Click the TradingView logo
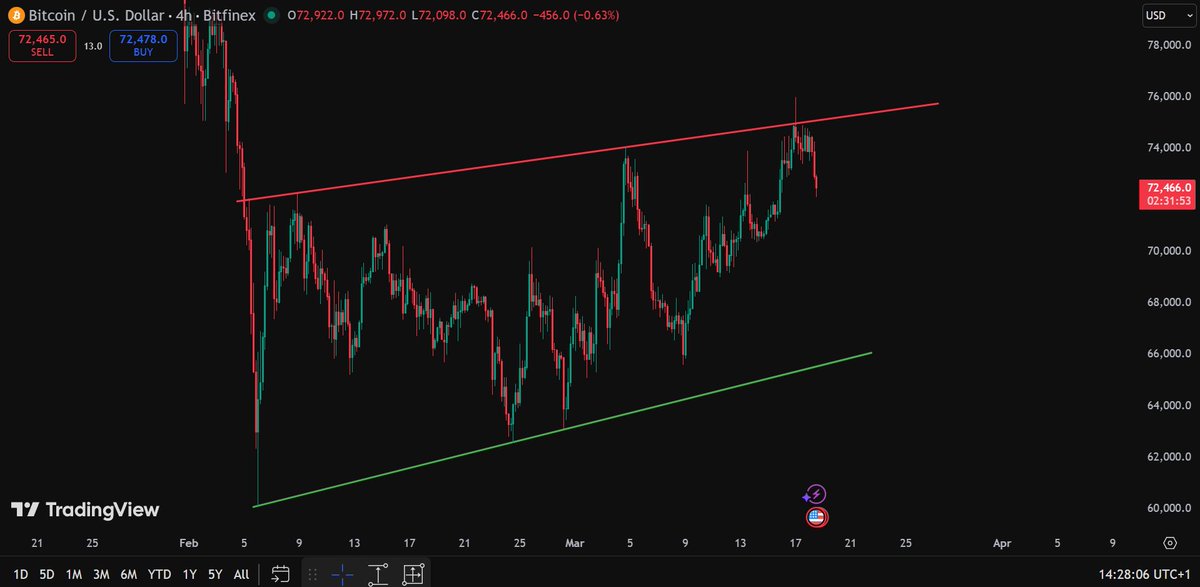 (85, 510)
